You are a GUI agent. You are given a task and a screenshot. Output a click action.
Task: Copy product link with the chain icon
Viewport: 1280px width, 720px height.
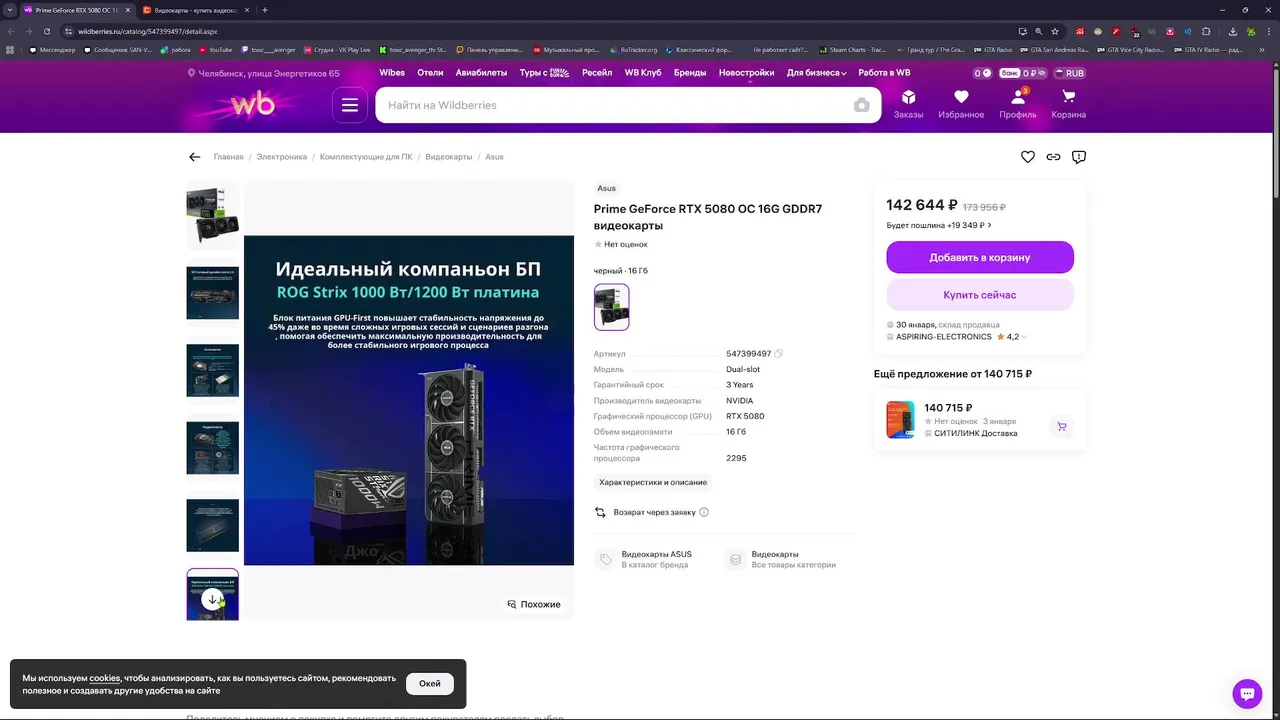tap(1053, 157)
